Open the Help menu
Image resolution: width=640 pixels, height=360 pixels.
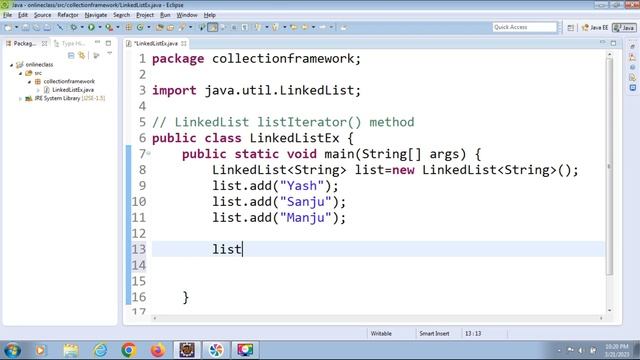(x=209, y=15)
